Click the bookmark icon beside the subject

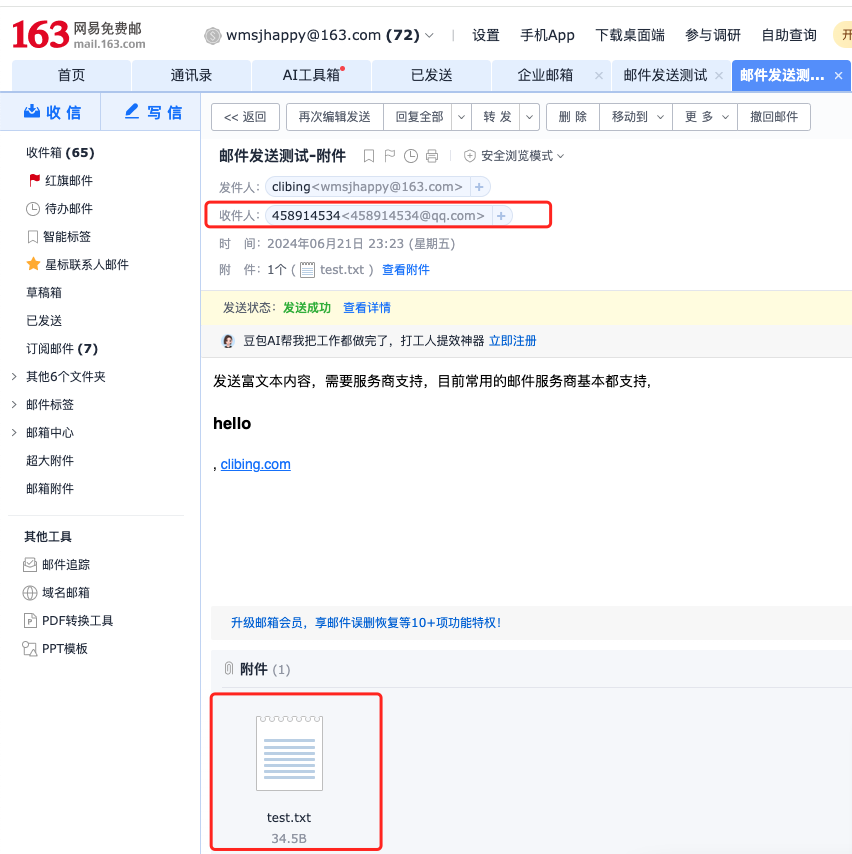[369, 156]
